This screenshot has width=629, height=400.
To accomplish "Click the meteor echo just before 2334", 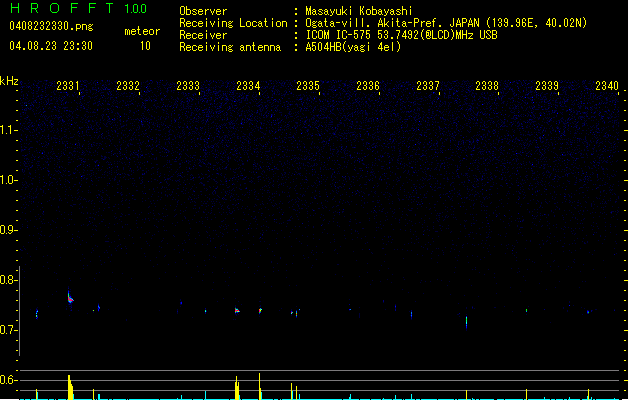I will pos(237,310).
